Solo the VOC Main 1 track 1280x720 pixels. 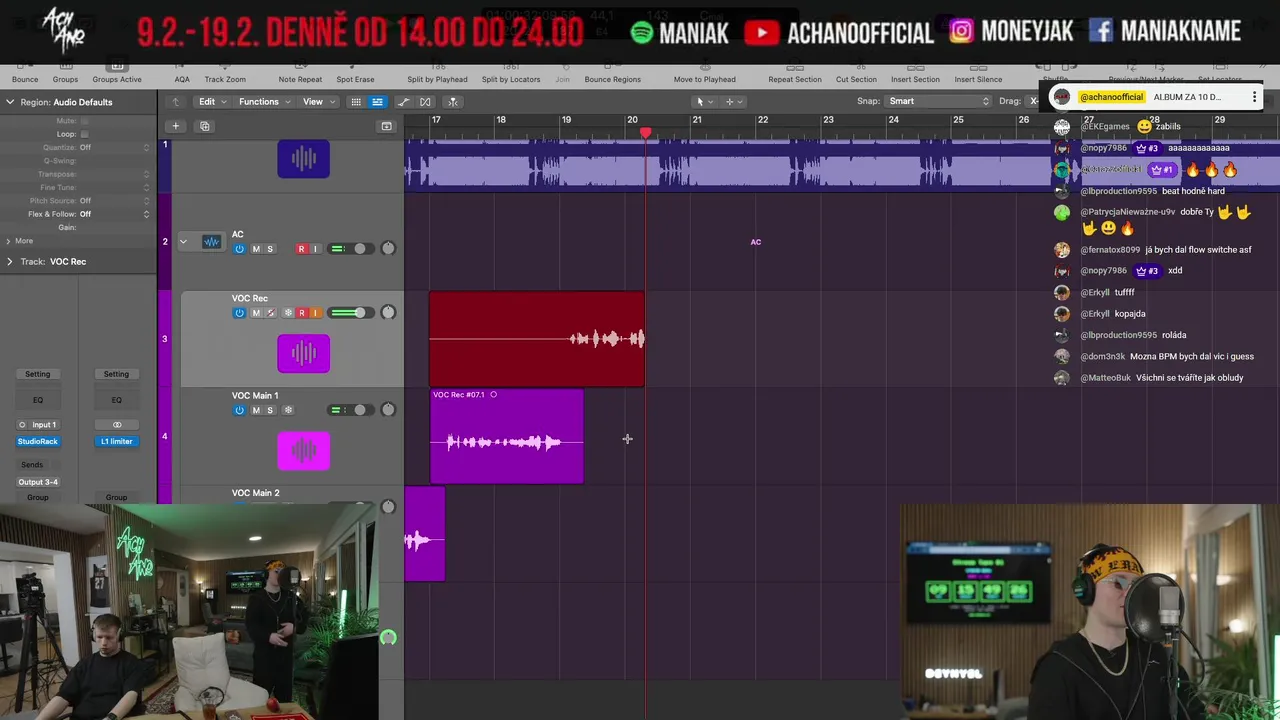[270, 410]
